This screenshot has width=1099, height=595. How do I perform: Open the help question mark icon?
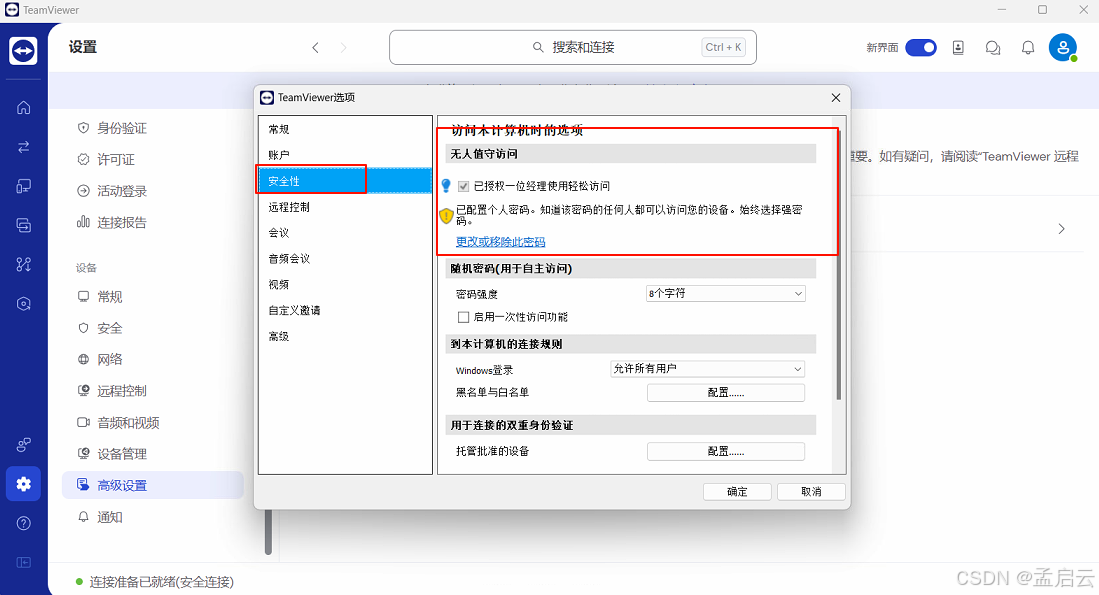click(x=24, y=524)
